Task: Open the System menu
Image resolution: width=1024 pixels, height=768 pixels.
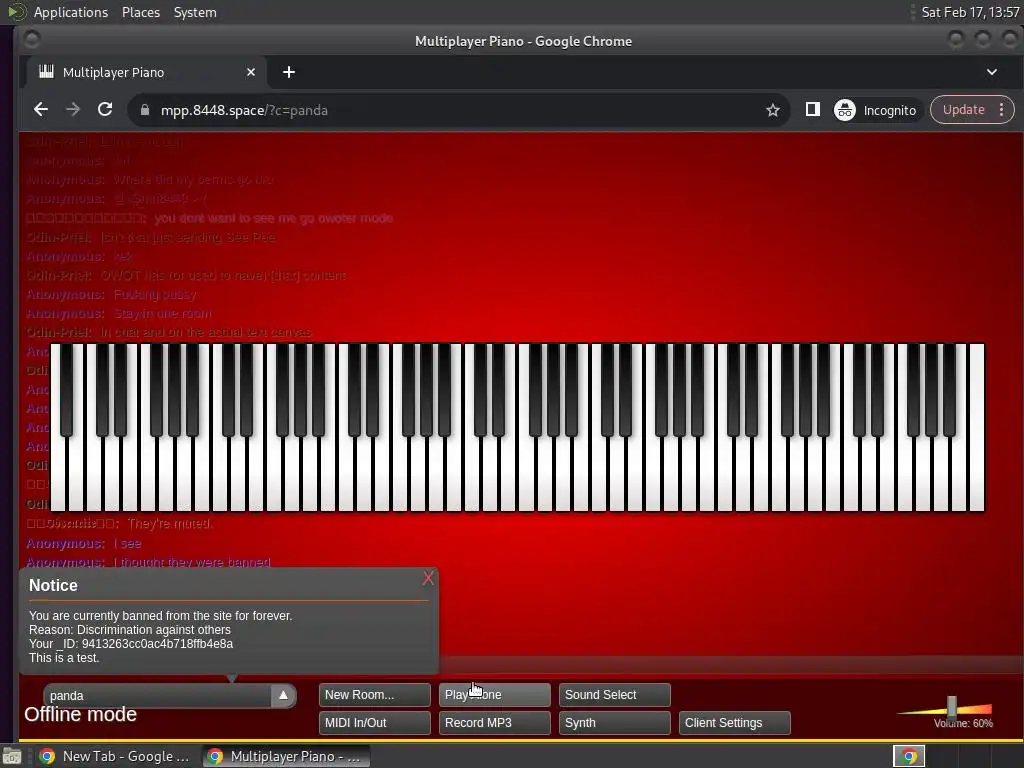Action: [x=195, y=12]
